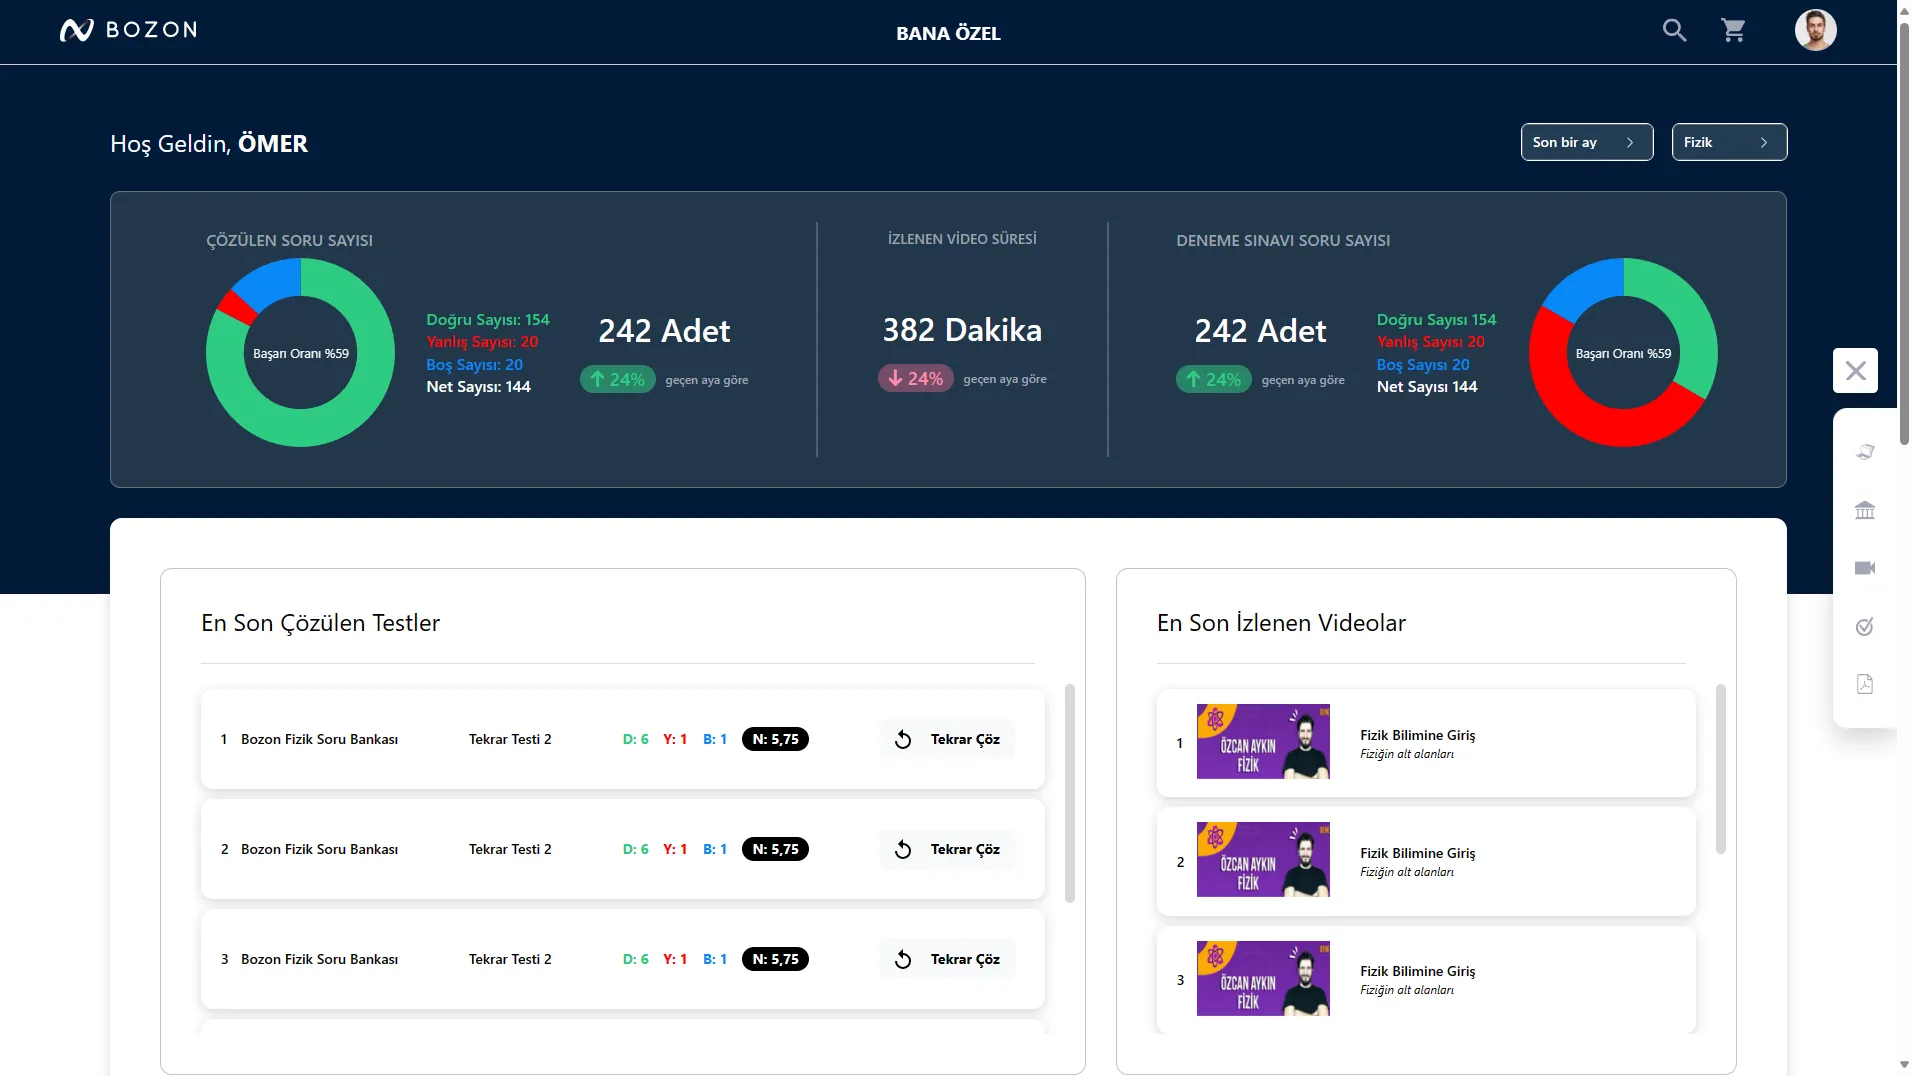Click the PDF document icon in sidebar
Image resolution: width=1912 pixels, height=1076 pixels.
click(x=1864, y=684)
